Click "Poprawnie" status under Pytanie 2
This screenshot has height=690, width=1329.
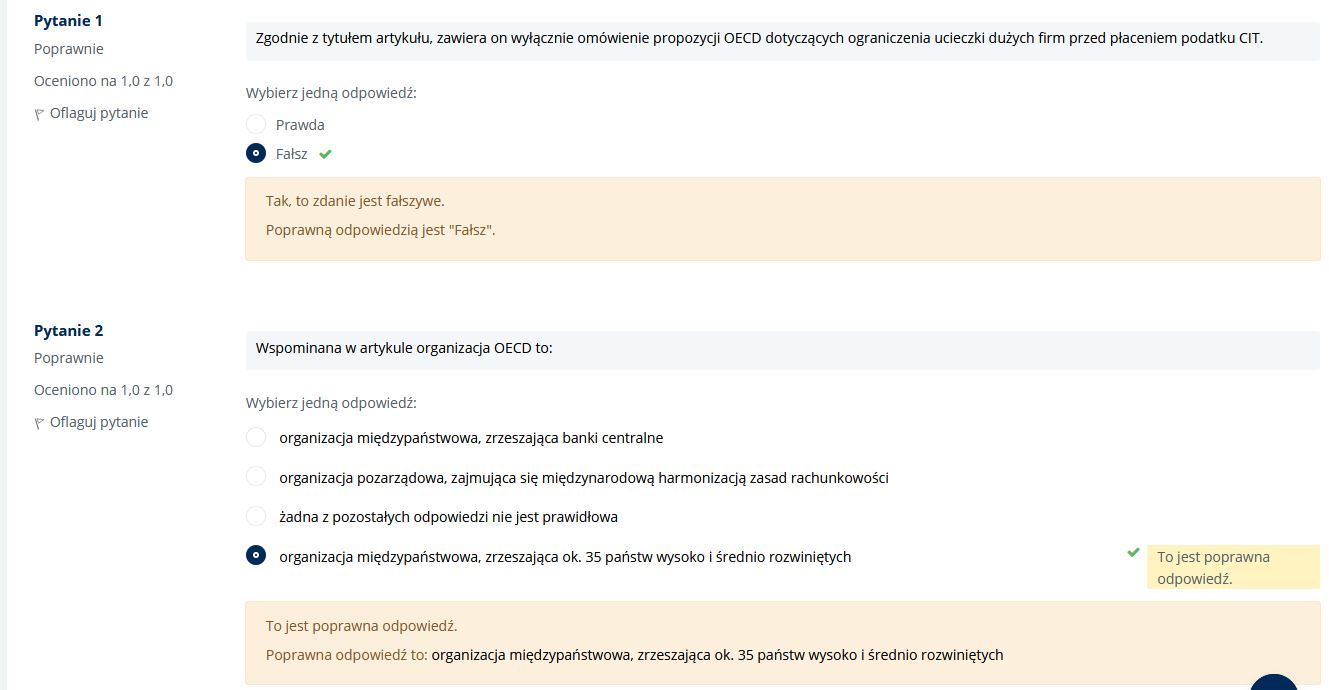[69, 358]
